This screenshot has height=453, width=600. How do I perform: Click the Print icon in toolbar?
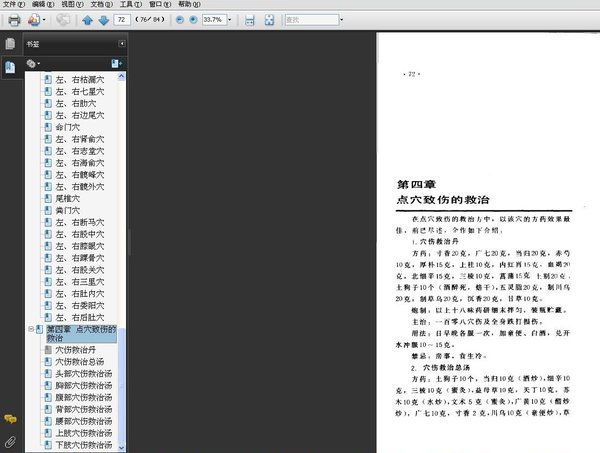14,20
